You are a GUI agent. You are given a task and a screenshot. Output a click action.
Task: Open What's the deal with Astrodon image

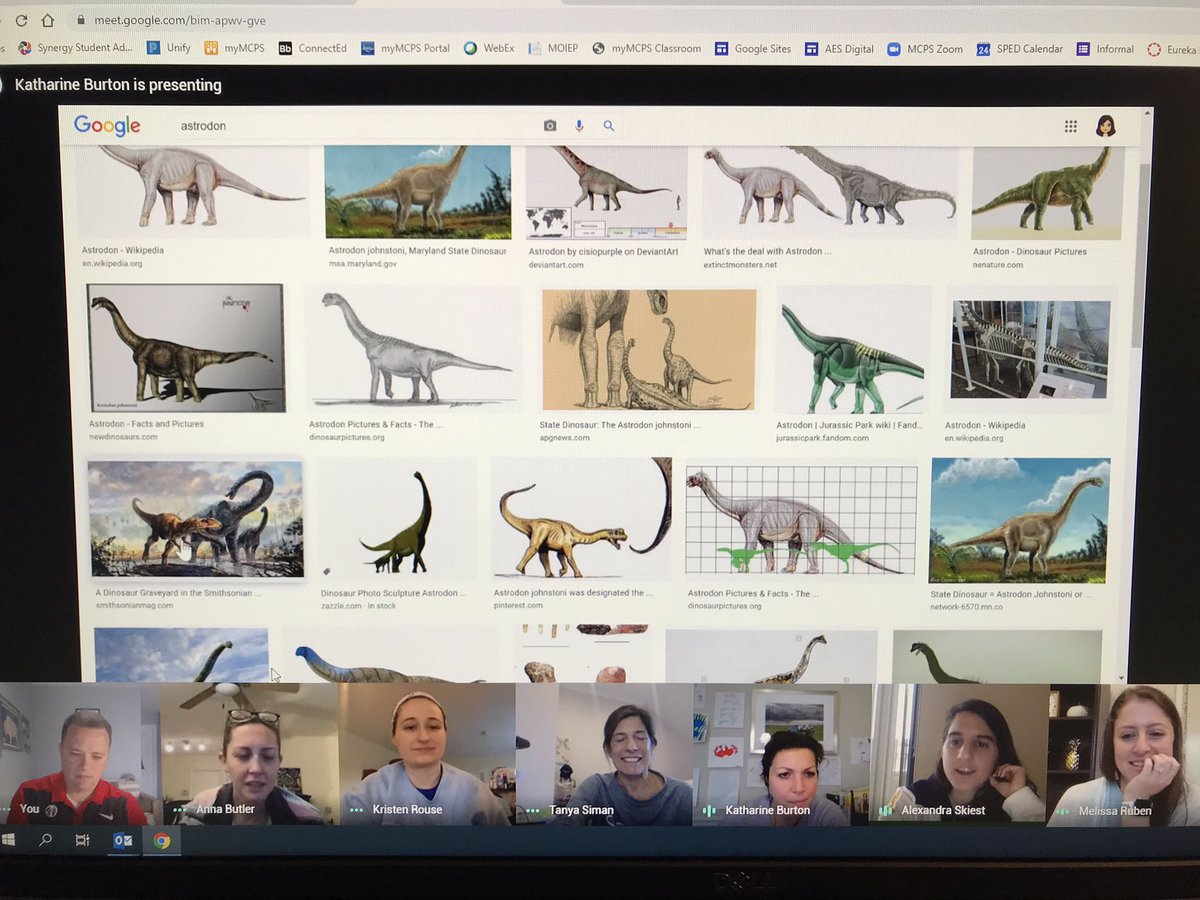click(829, 192)
